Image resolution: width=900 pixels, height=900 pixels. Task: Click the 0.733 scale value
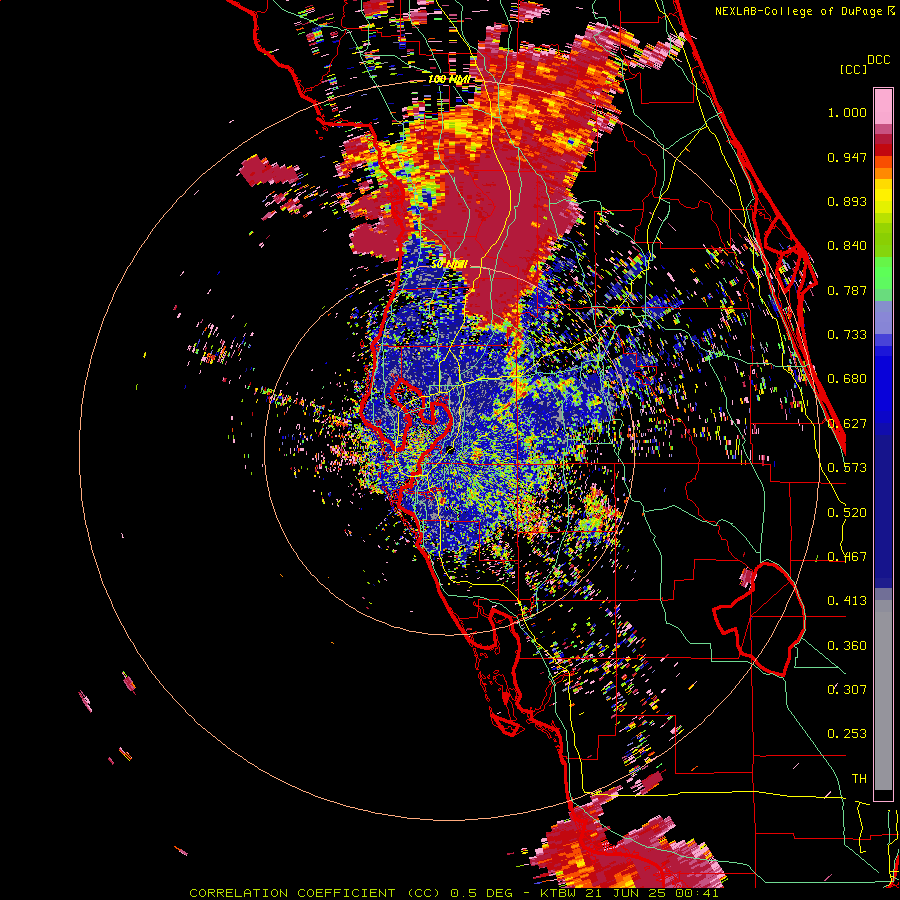tap(847, 335)
